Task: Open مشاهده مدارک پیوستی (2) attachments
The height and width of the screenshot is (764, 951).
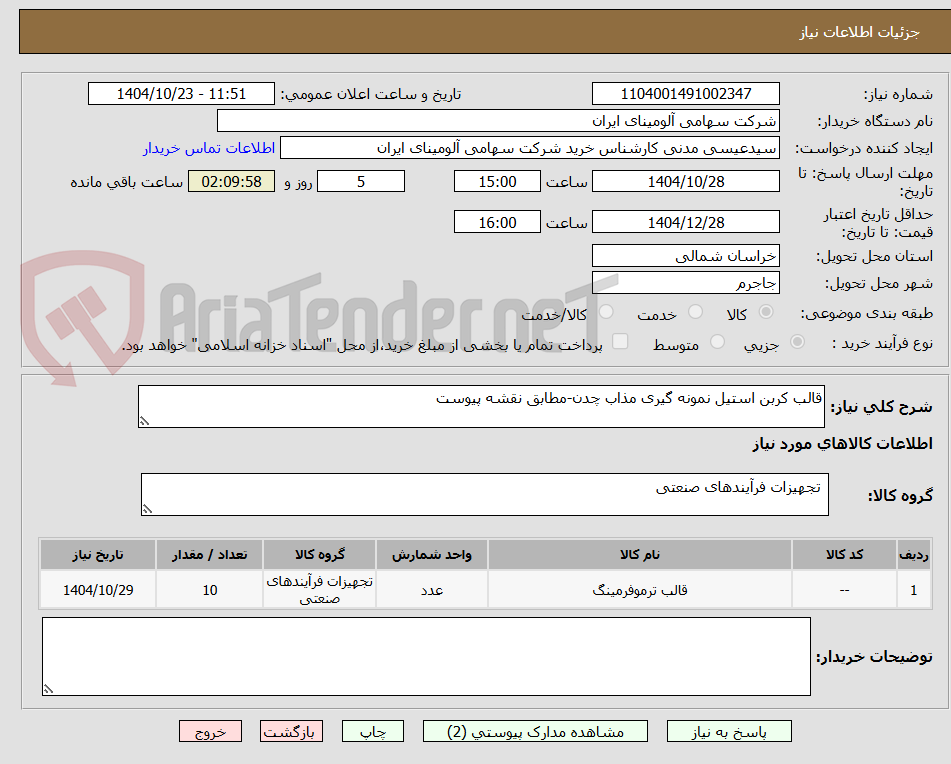Action: point(535,731)
